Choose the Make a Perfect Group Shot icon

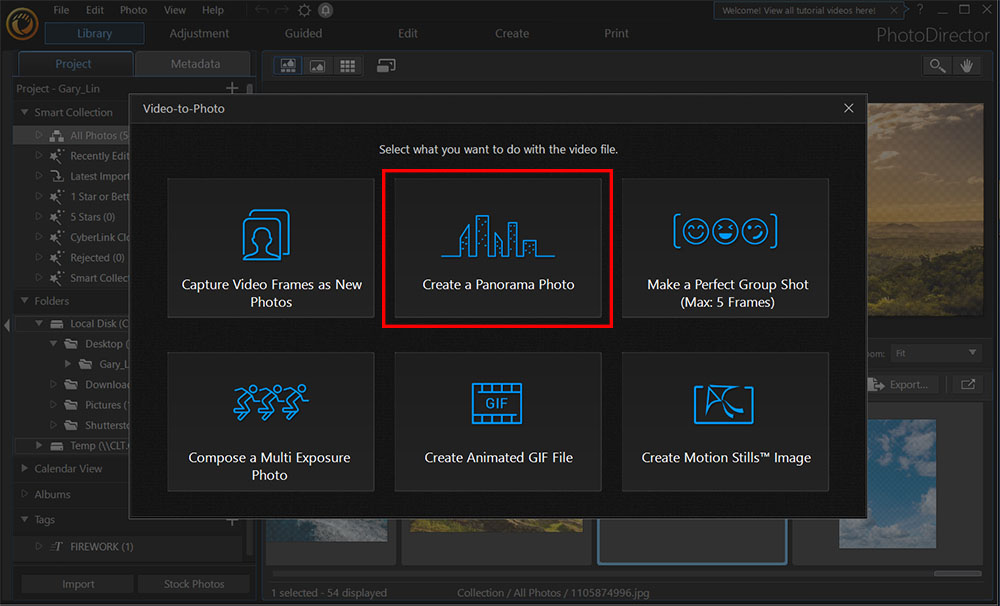[724, 231]
